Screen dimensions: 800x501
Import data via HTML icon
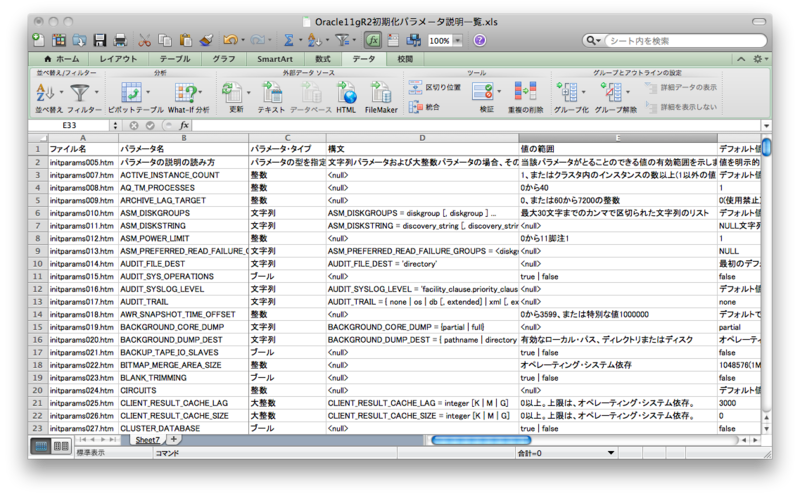(x=346, y=93)
